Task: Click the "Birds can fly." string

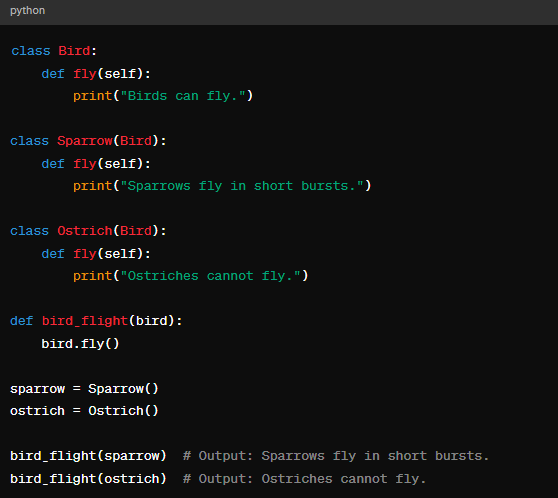Action: pos(183,96)
